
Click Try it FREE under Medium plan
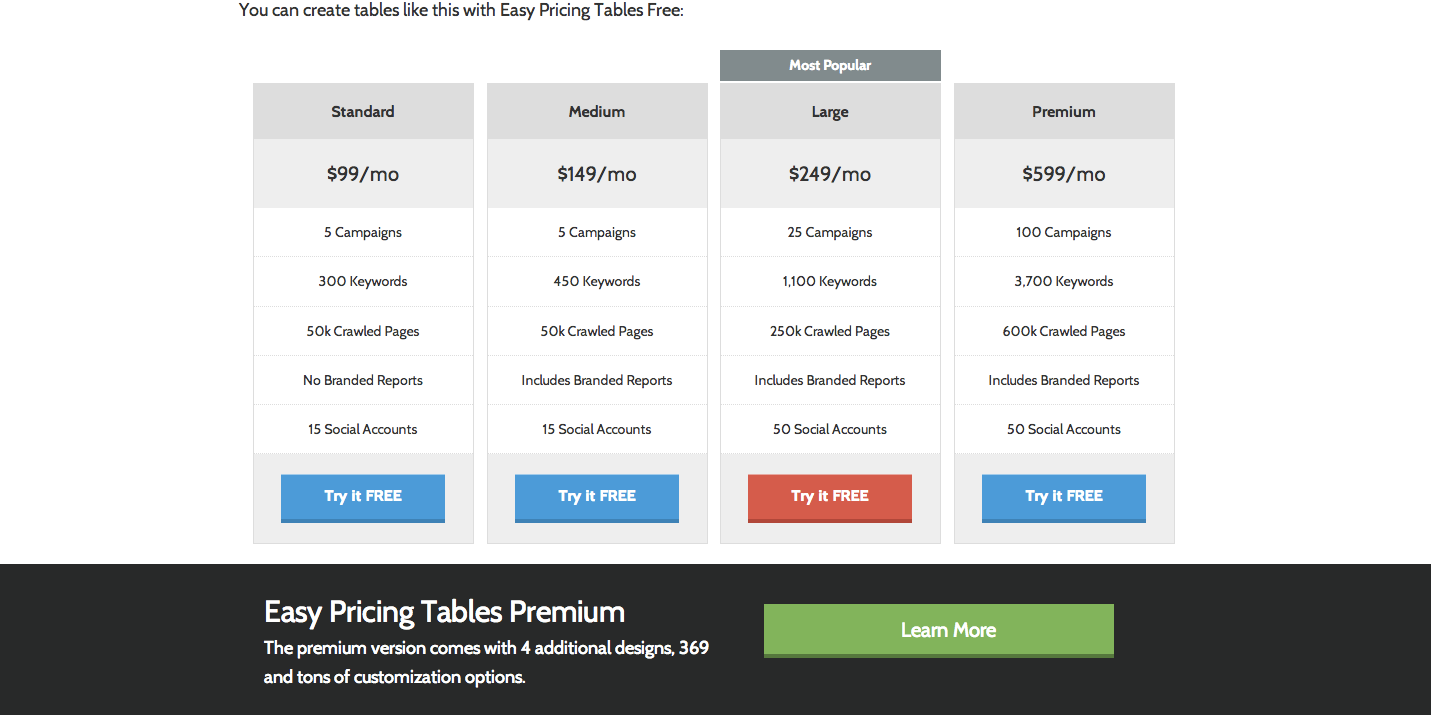(597, 497)
